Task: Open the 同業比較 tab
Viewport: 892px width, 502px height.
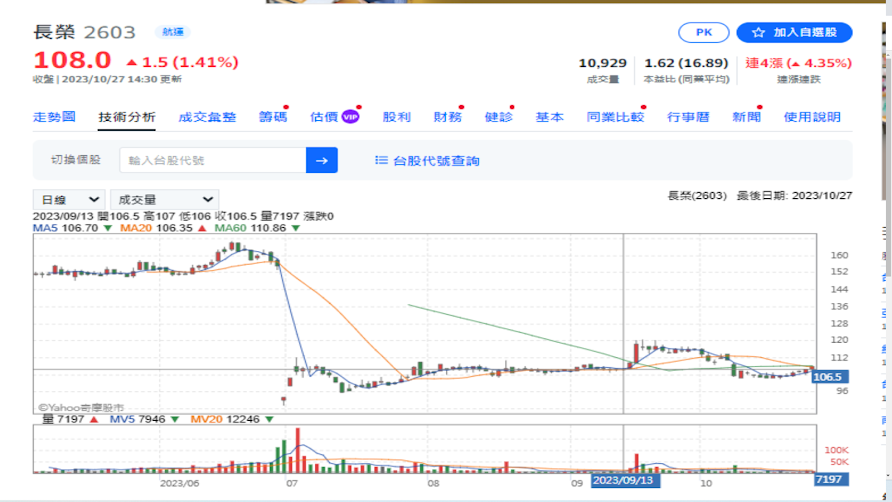Action: click(616, 117)
